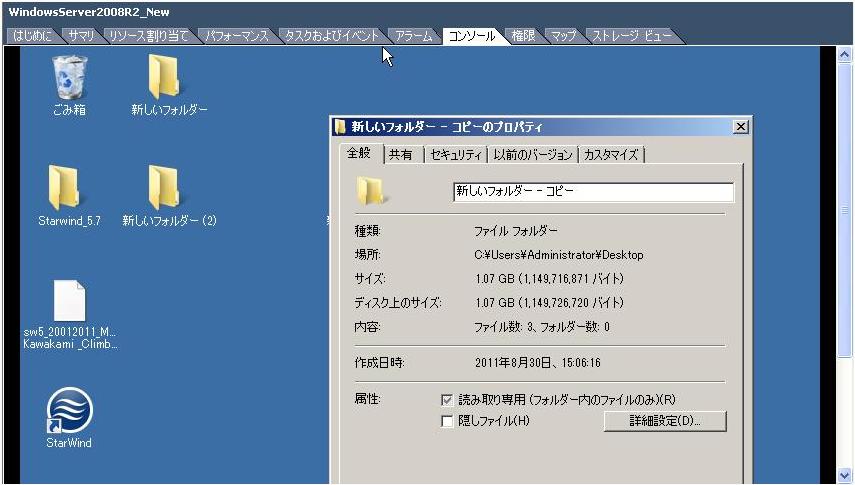The height and width of the screenshot is (485, 855).
Task: Click the C:¥Users¥Administrator¥Desktop location text
Action: 559,255
